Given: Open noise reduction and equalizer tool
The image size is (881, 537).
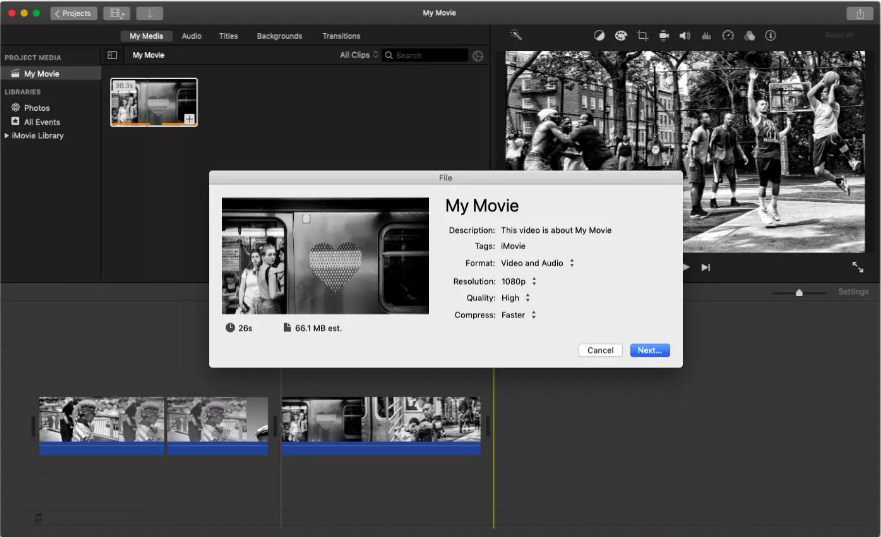Looking at the screenshot, I should 706,35.
